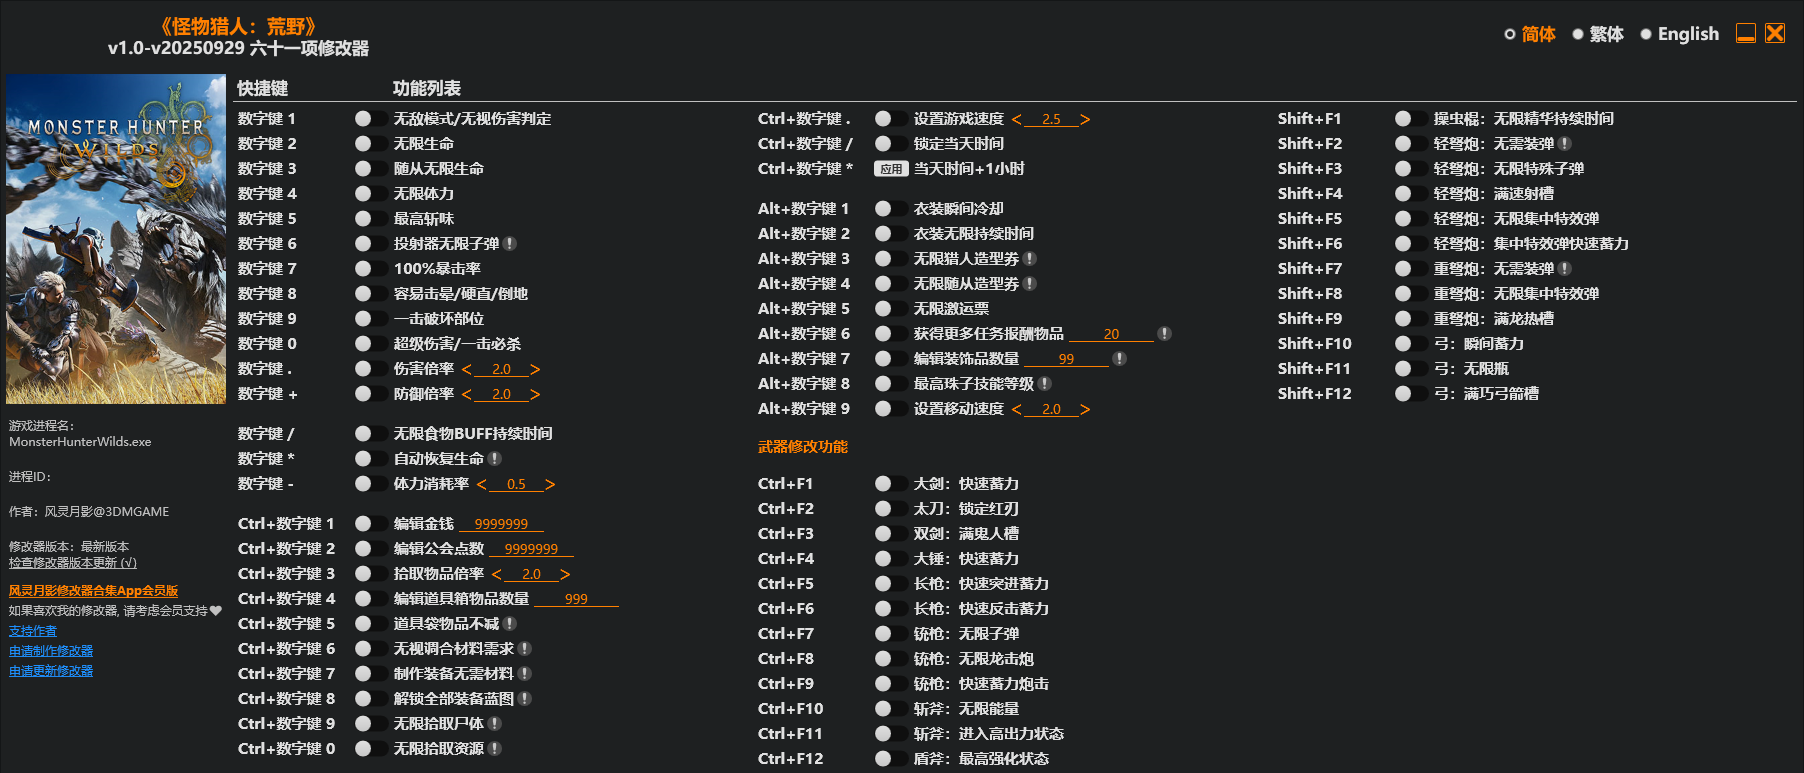This screenshot has width=1804, height=773.
Task: Decrease 设置游戏速度 with left arrow
Action: coord(1017,120)
